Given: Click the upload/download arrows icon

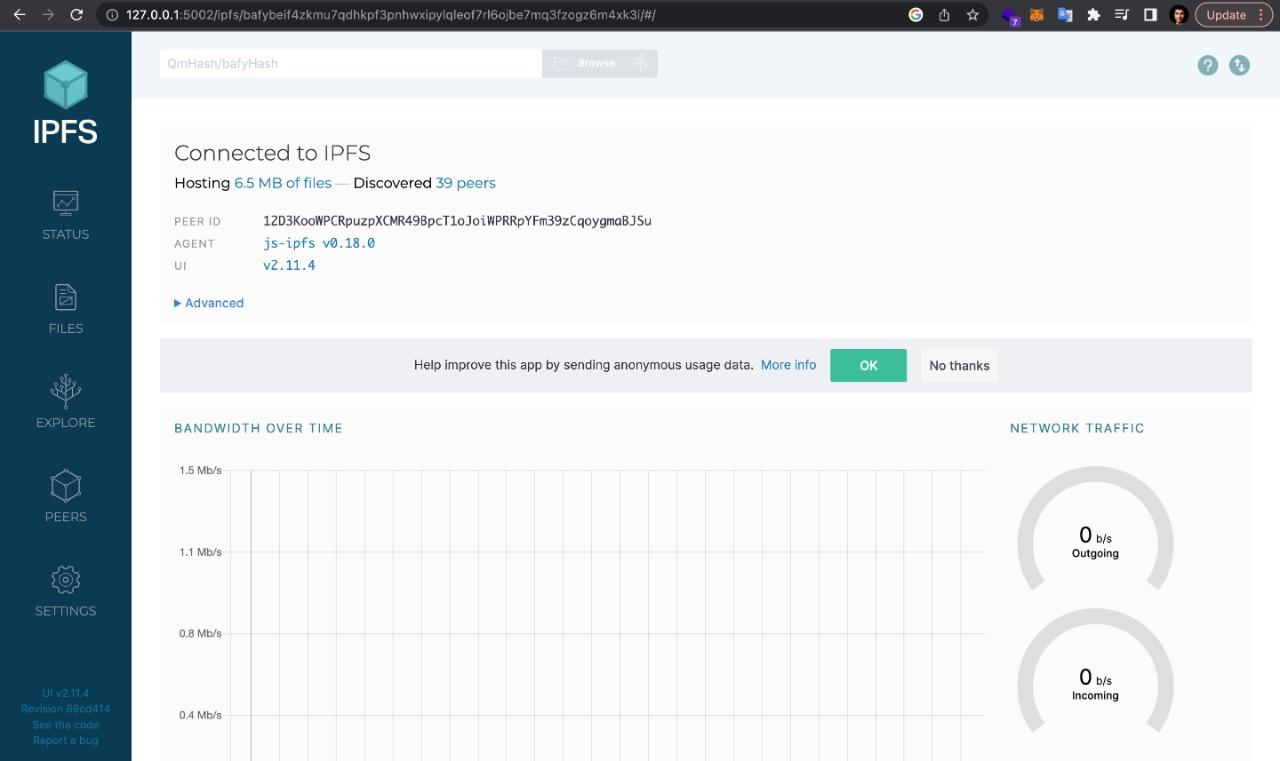Looking at the screenshot, I should (1239, 65).
